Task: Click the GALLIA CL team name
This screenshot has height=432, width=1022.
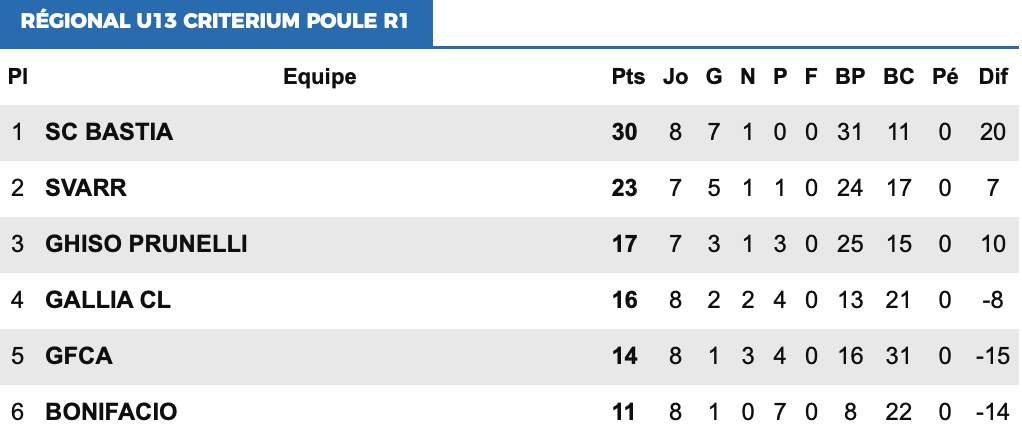Action: tap(108, 300)
